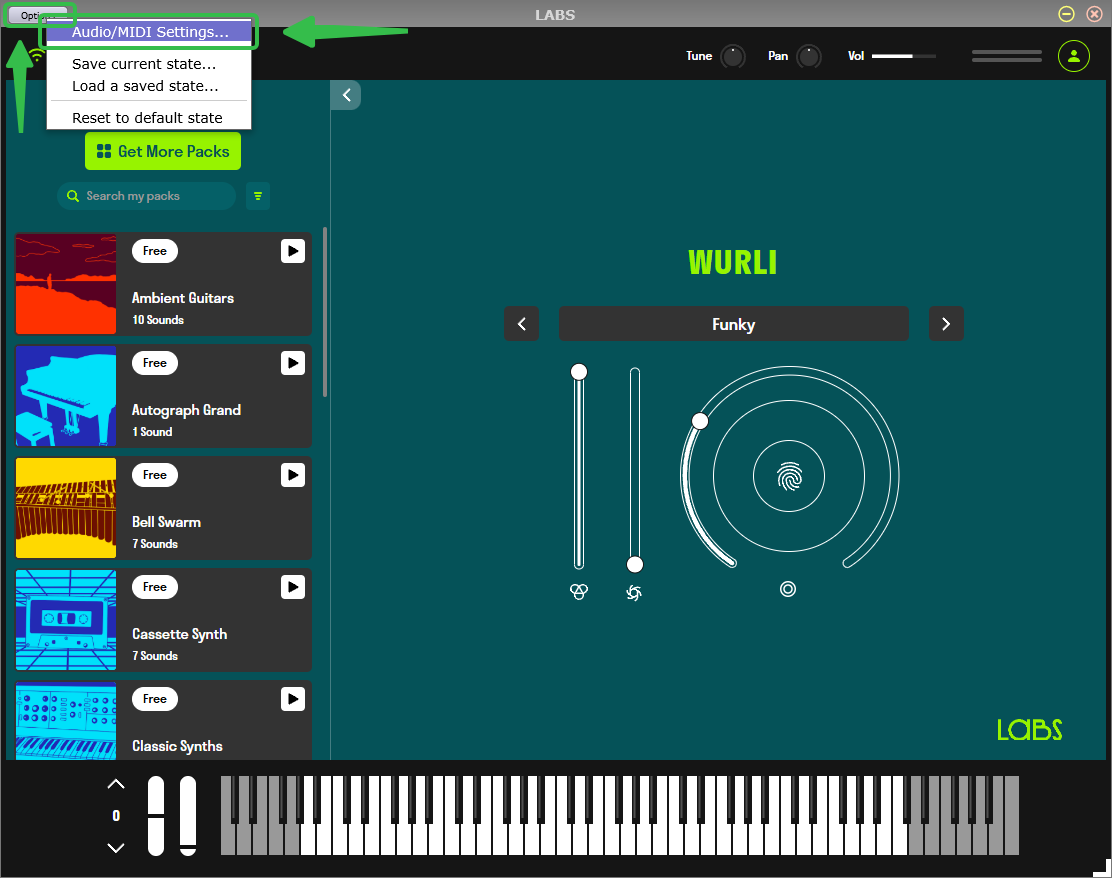Click the dynamics slider handle
The width and height of the screenshot is (1112, 878).
[x=635, y=565]
